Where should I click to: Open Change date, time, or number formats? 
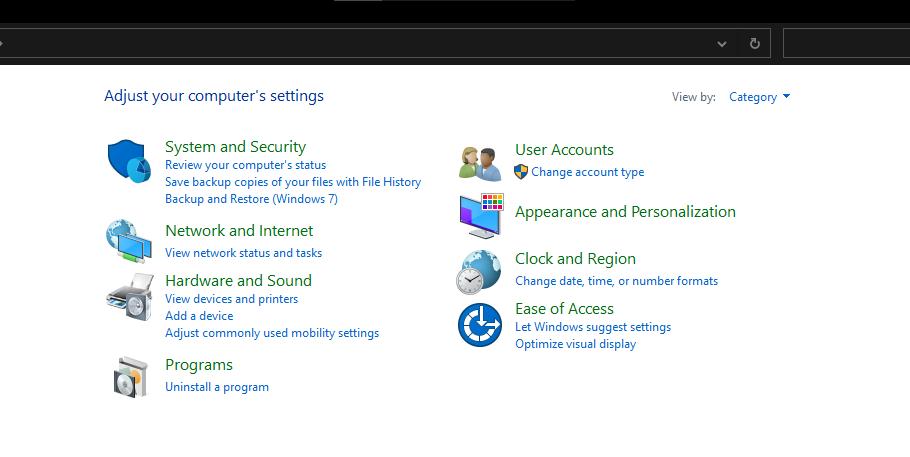point(616,281)
